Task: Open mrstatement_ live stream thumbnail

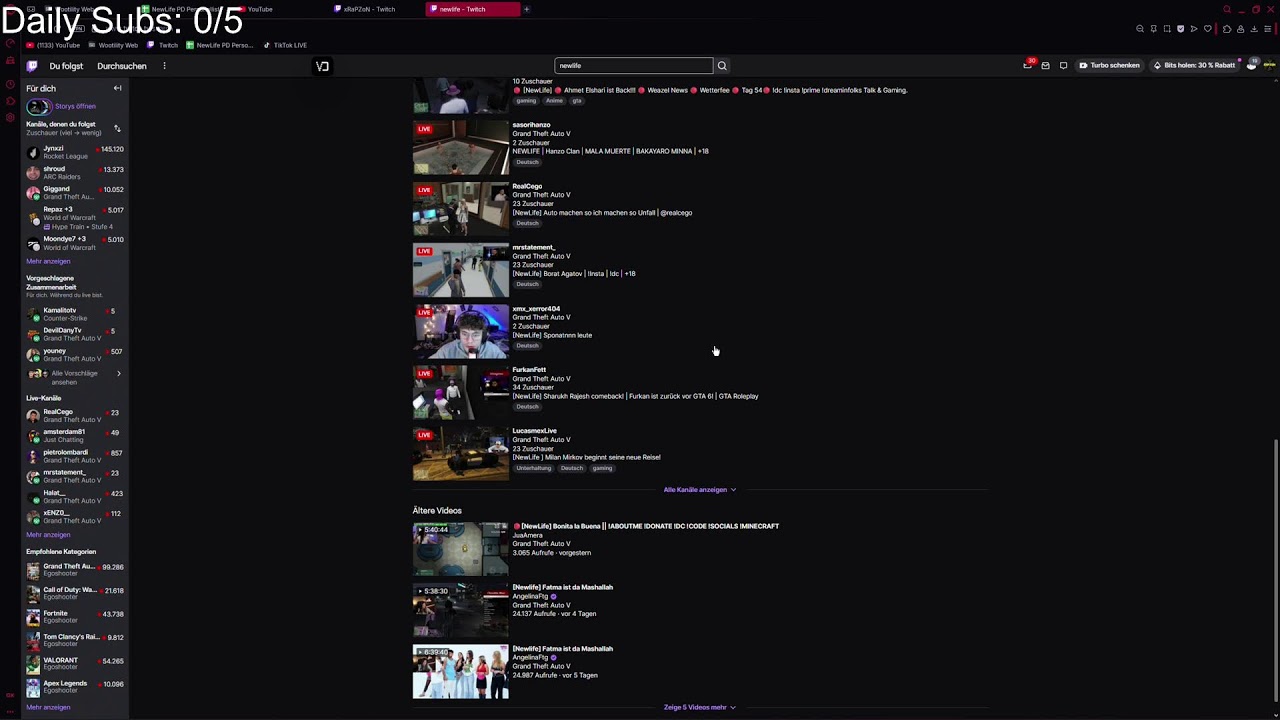Action: [460, 270]
